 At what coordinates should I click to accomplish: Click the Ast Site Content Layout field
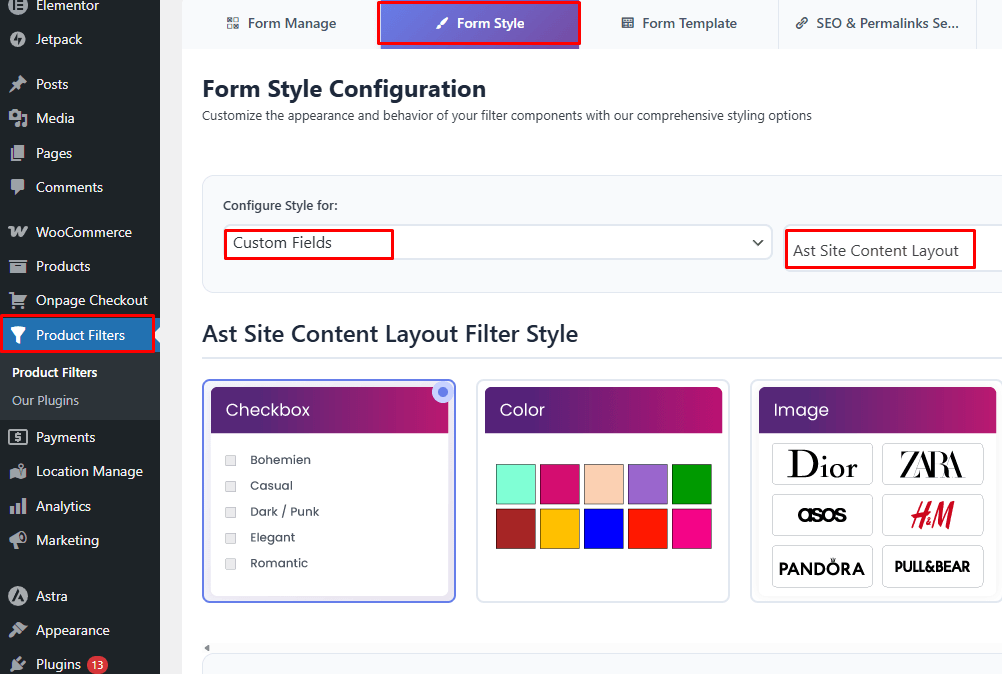880,248
